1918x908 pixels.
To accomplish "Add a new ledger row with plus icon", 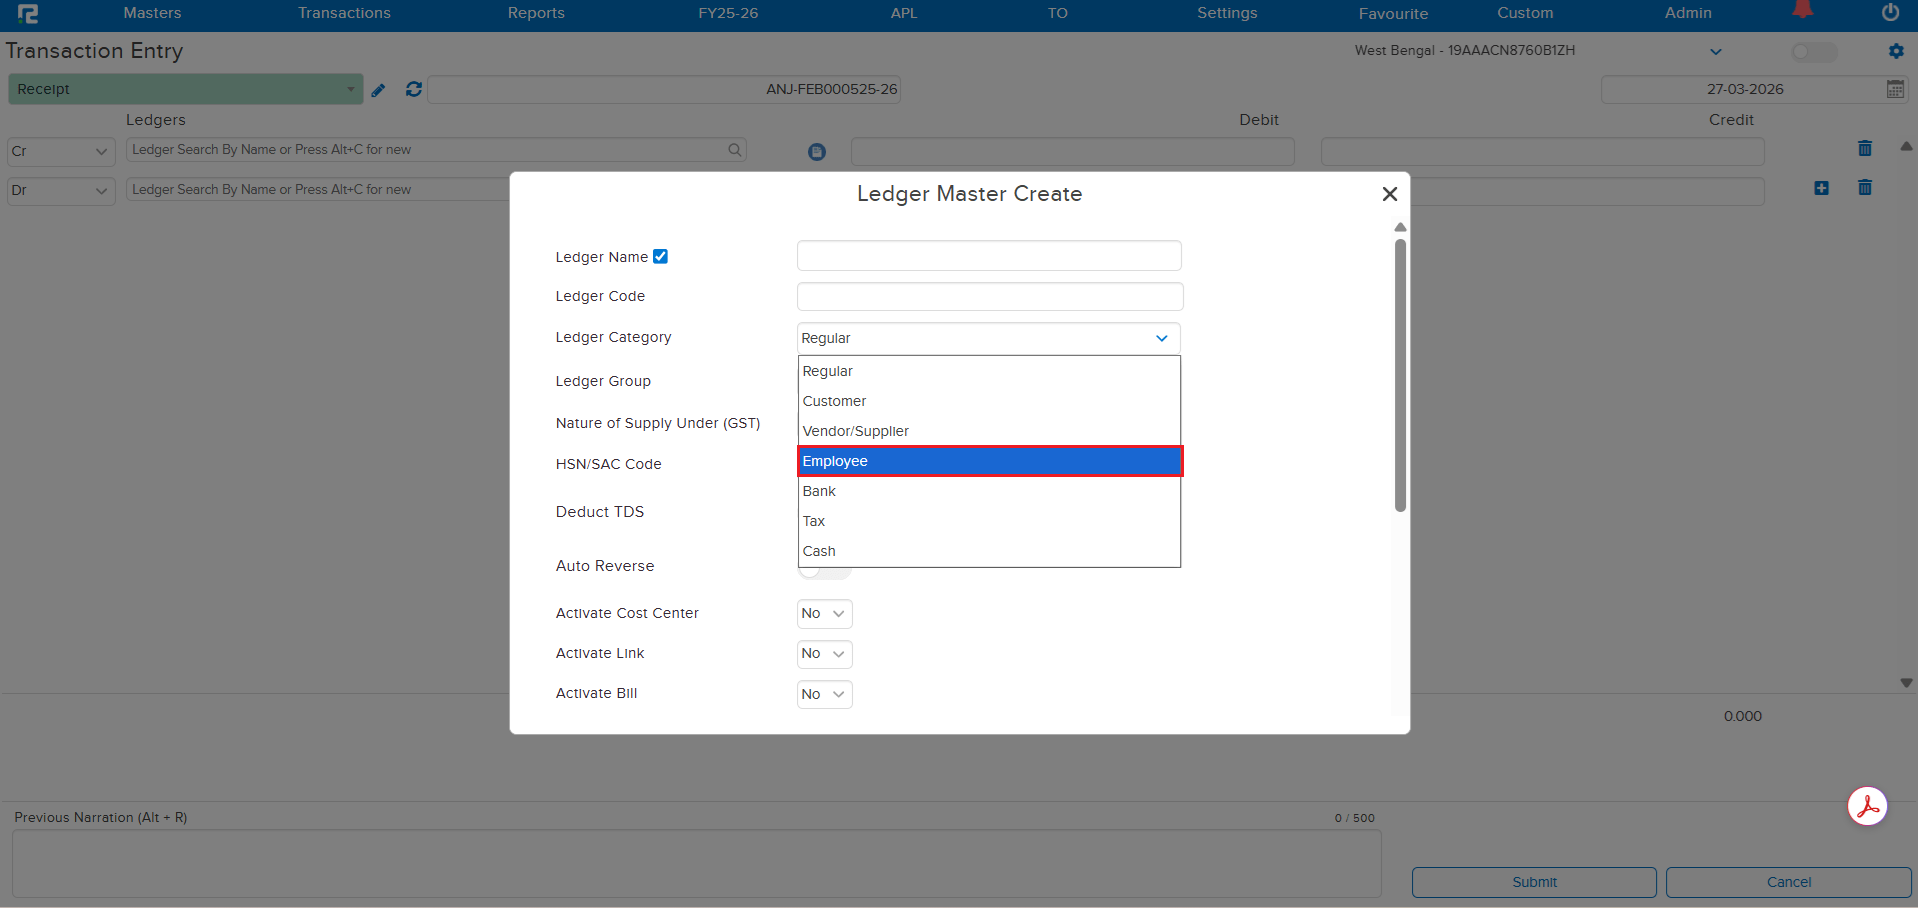I will coord(1821,188).
